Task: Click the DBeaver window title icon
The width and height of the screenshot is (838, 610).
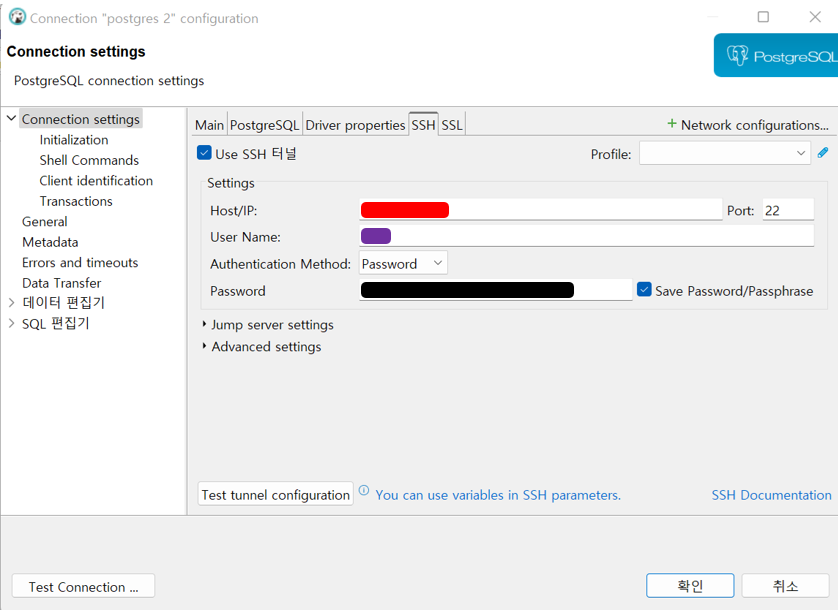Action: 17,17
